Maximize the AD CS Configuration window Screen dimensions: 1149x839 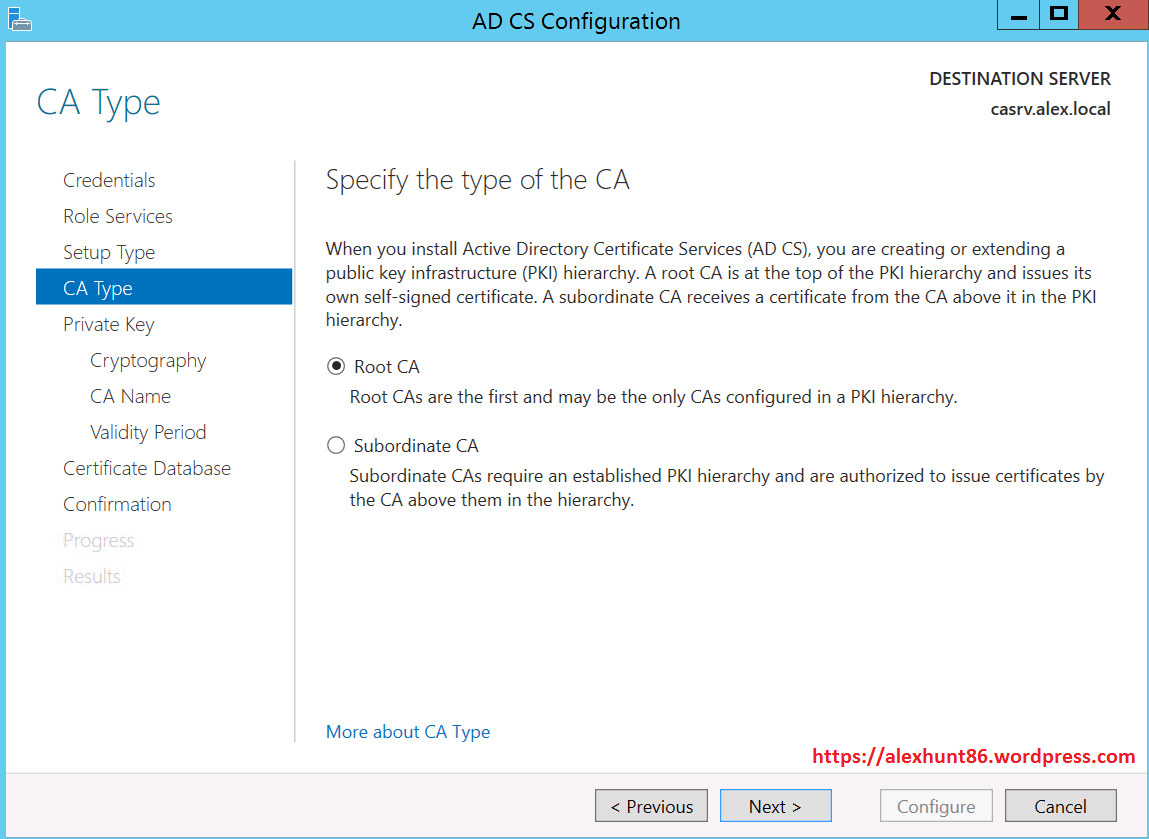click(1058, 15)
